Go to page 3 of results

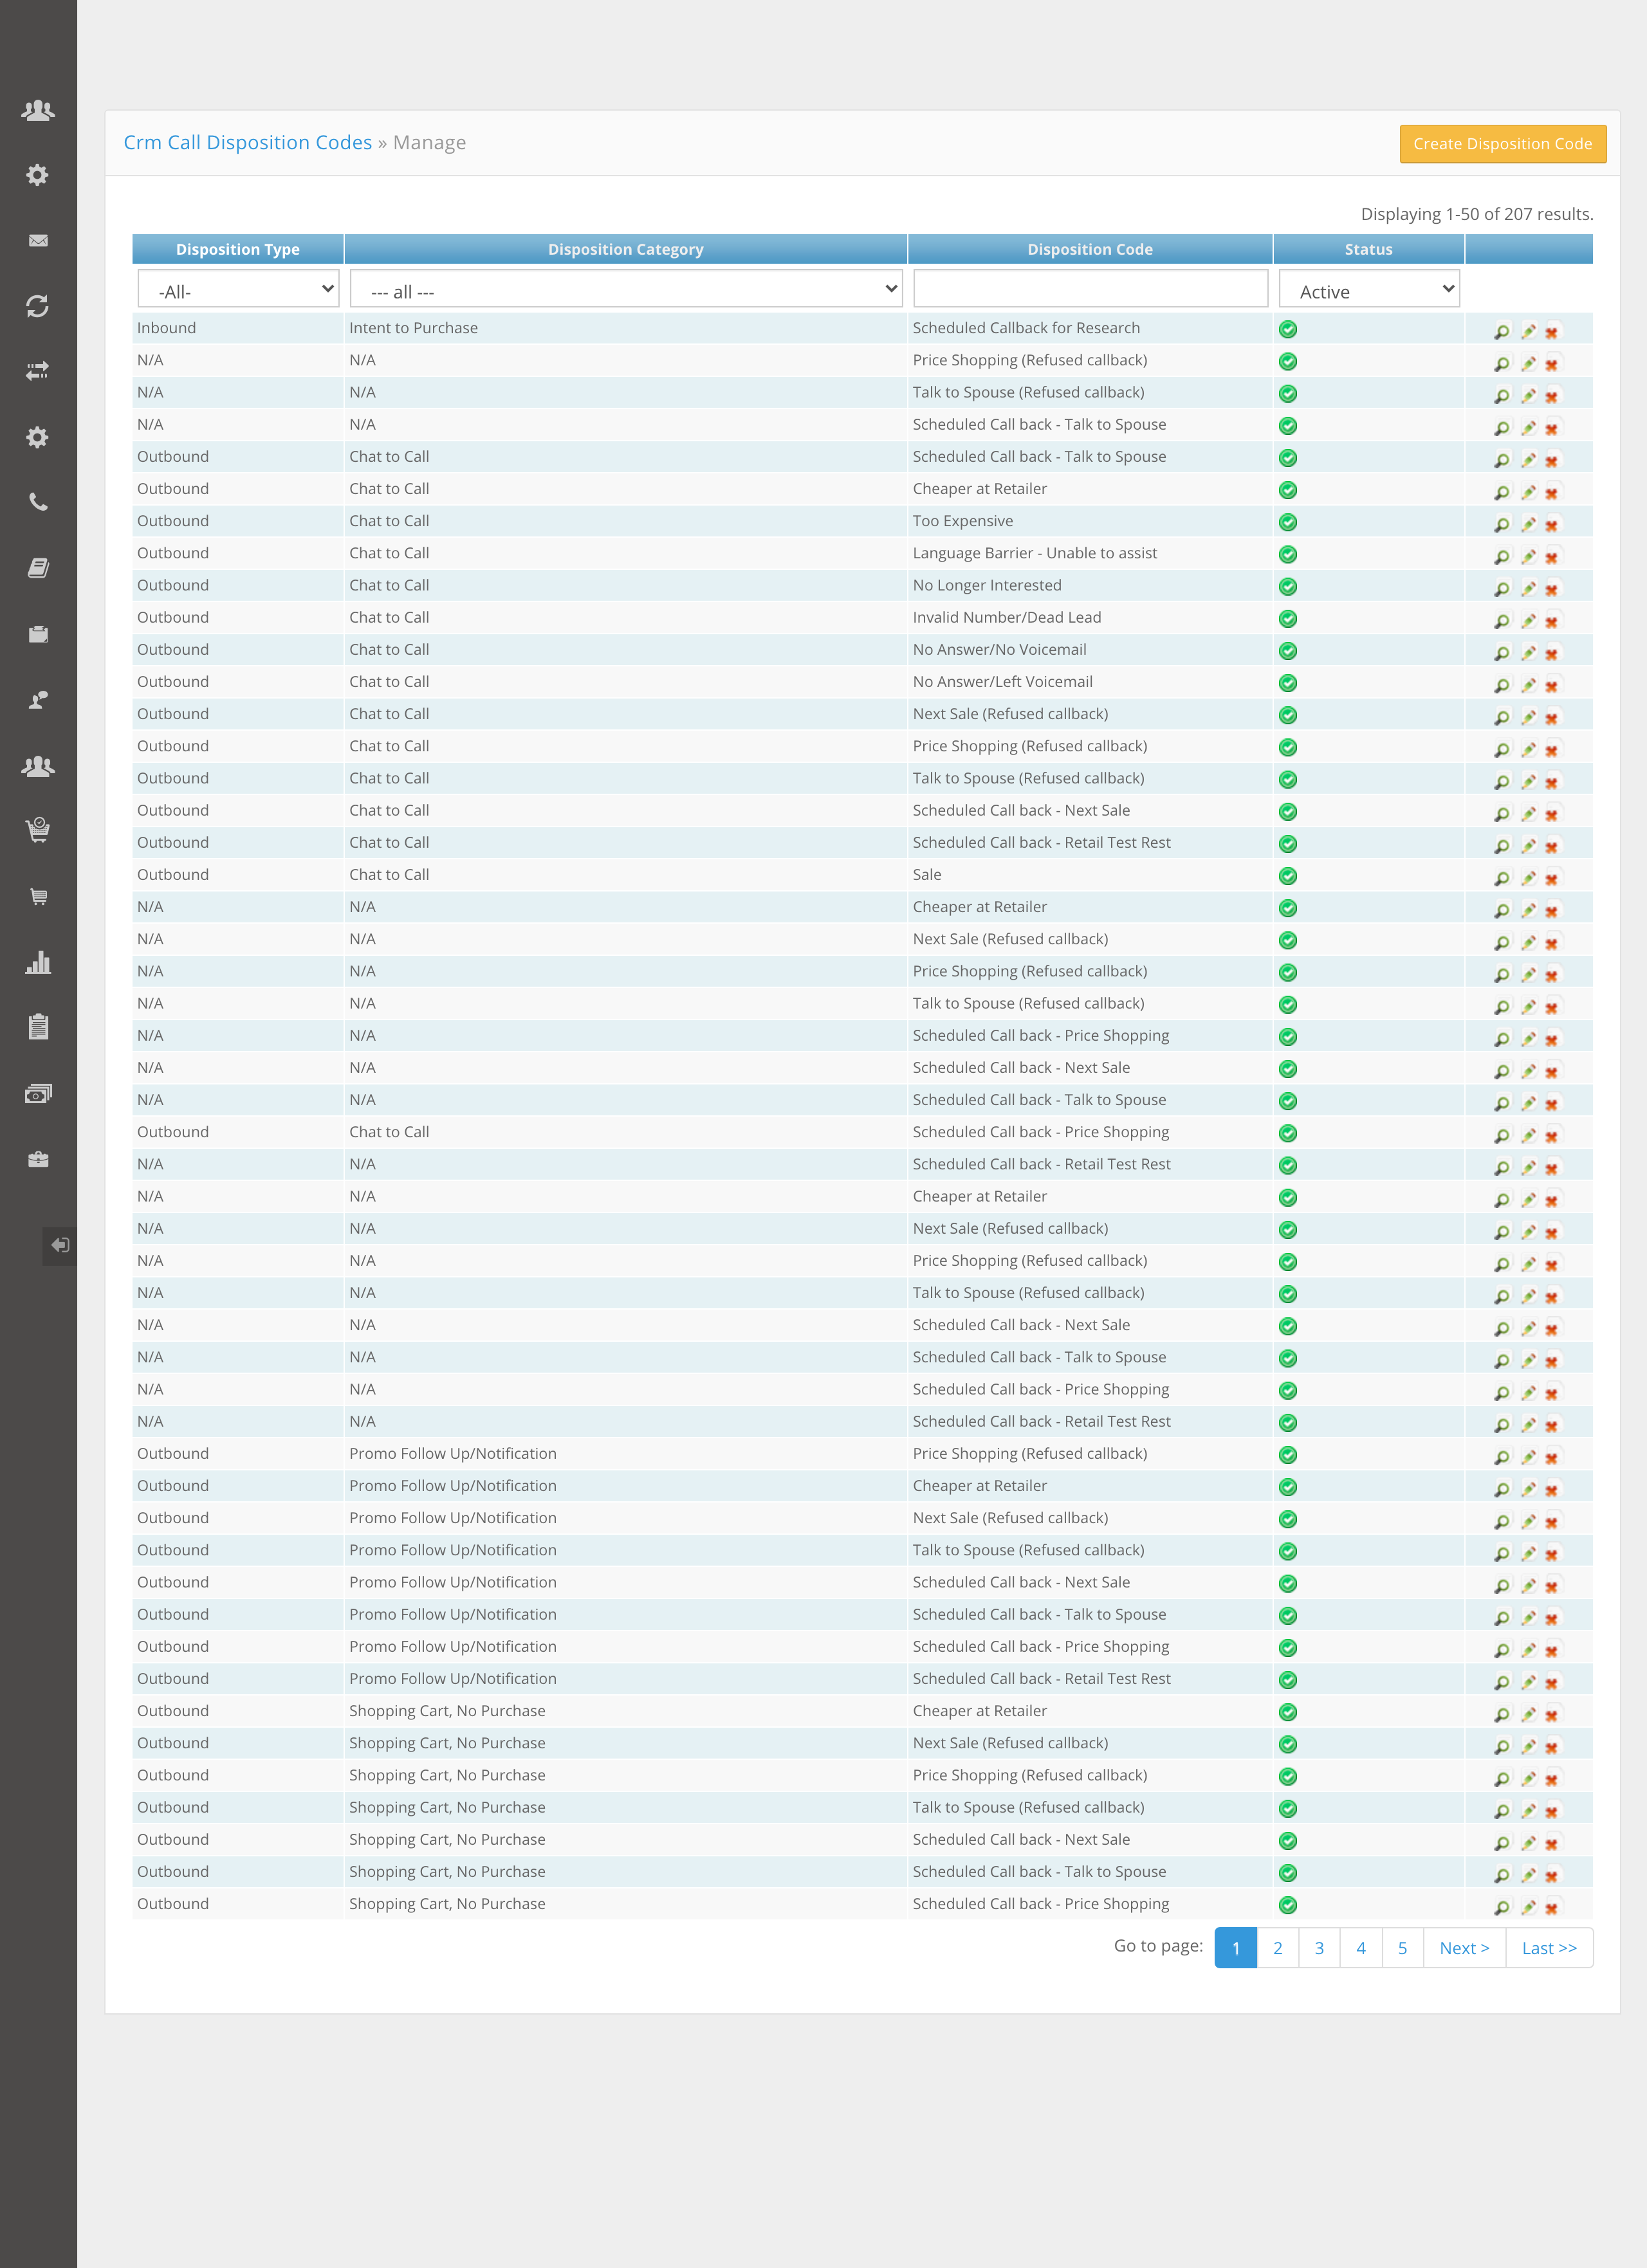point(1319,1948)
